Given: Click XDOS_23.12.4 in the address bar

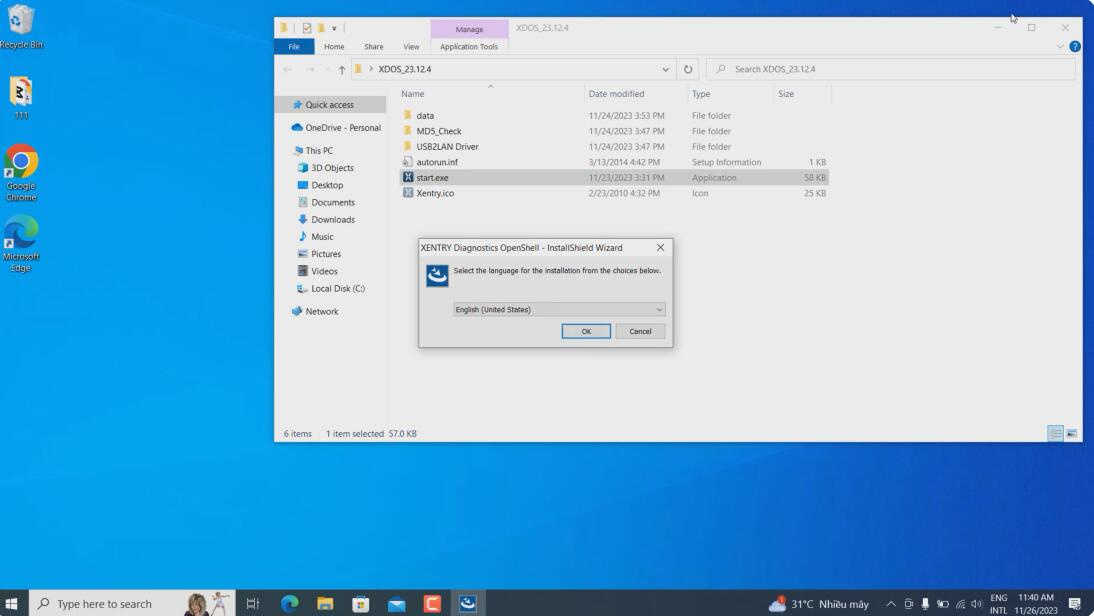Looking at the screenshot, I should pos(405,69).
